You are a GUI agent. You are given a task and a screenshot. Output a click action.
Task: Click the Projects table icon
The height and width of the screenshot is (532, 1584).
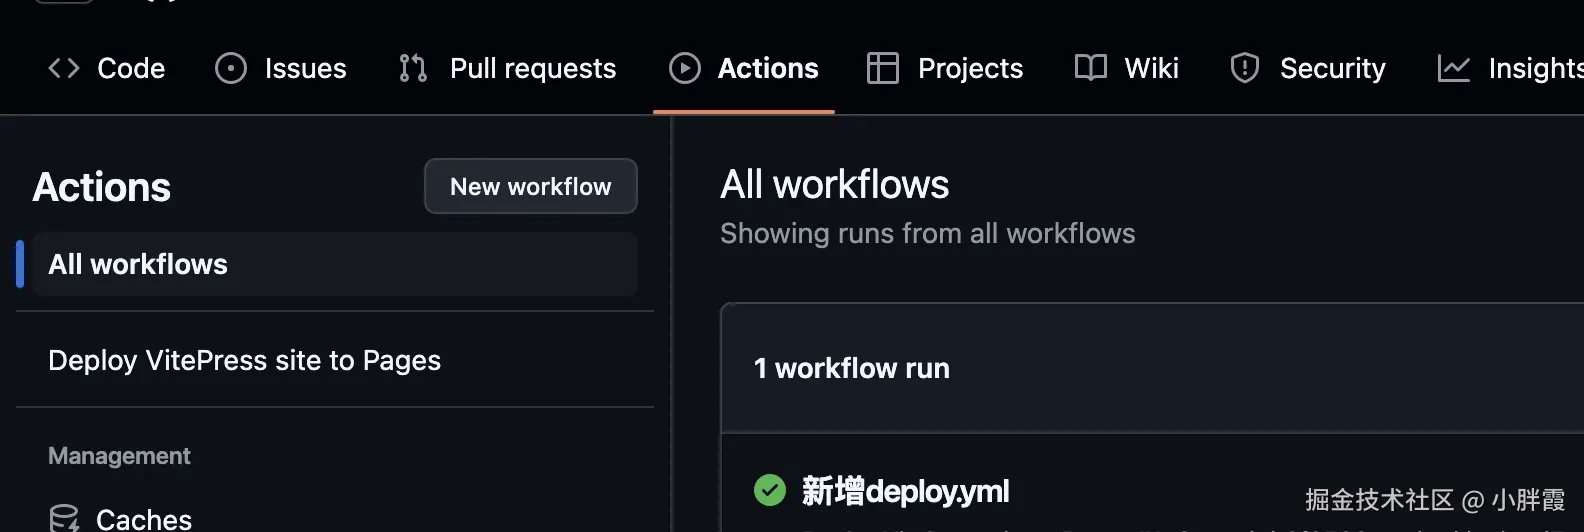pos(883,68)
